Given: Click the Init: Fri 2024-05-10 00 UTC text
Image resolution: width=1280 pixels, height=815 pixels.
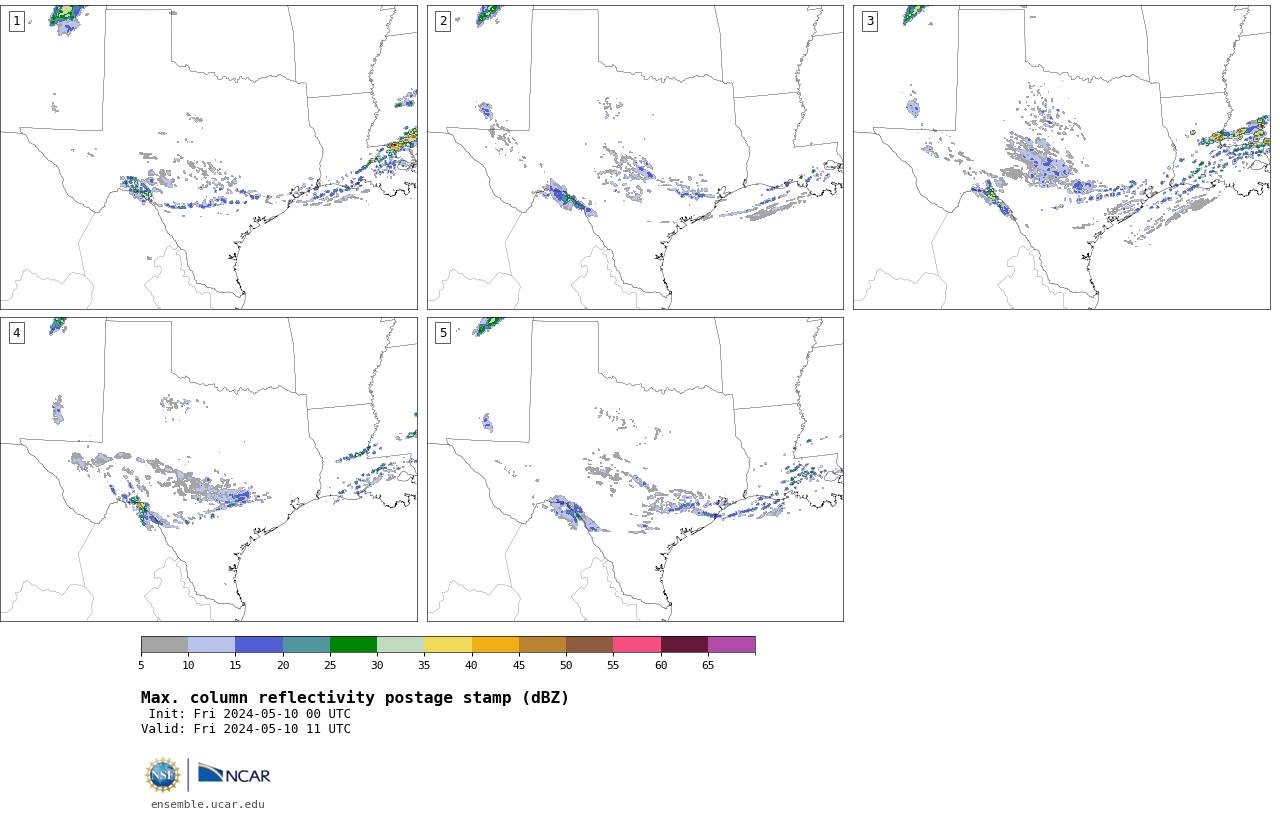Looking at the screenshot, I should coord(250,714).
